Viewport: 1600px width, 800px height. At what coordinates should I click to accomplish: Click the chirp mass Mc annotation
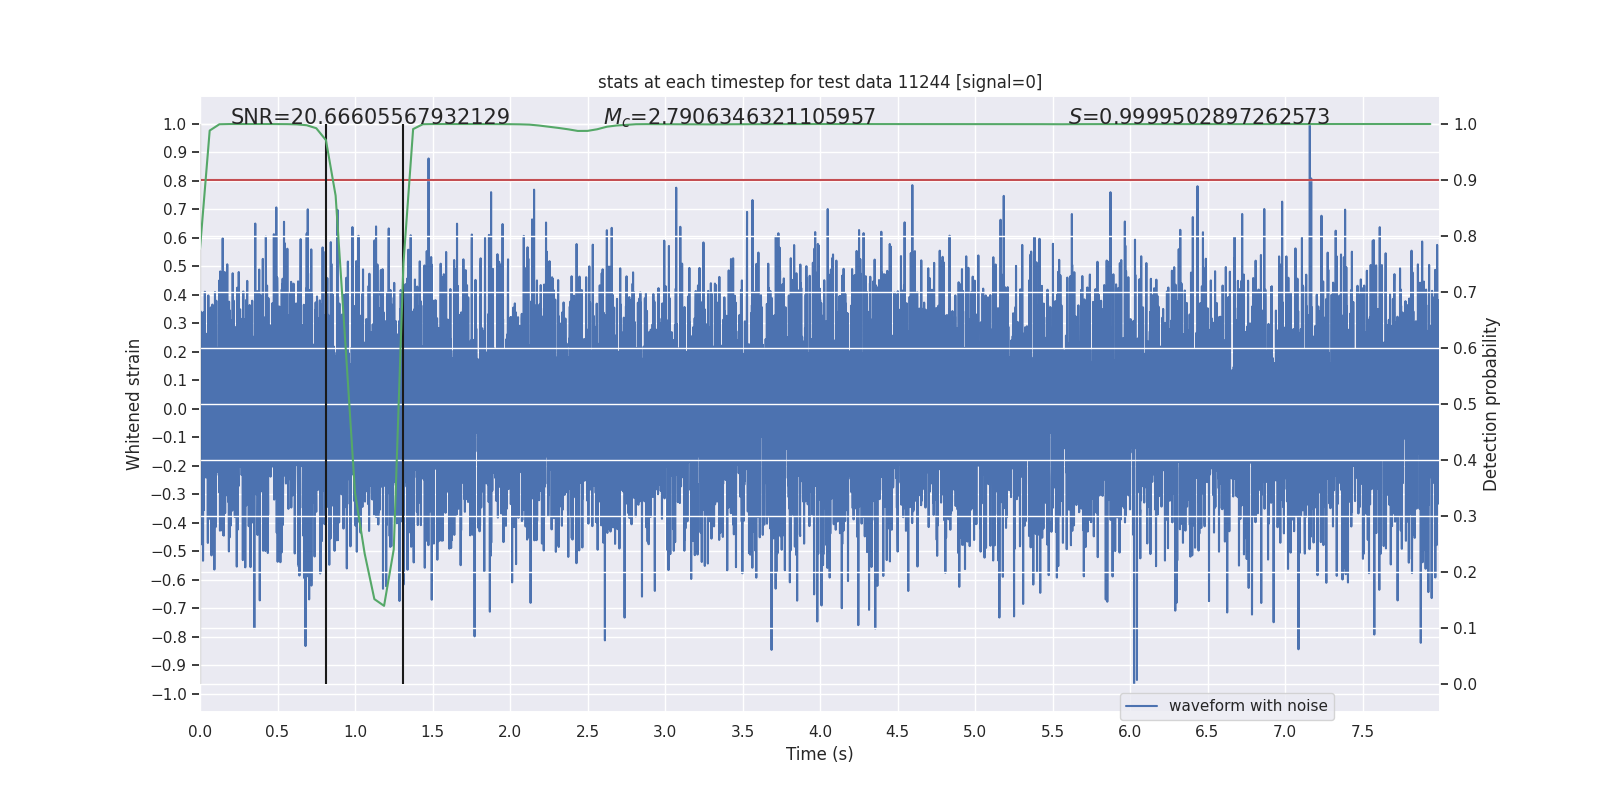coord(739,117)
